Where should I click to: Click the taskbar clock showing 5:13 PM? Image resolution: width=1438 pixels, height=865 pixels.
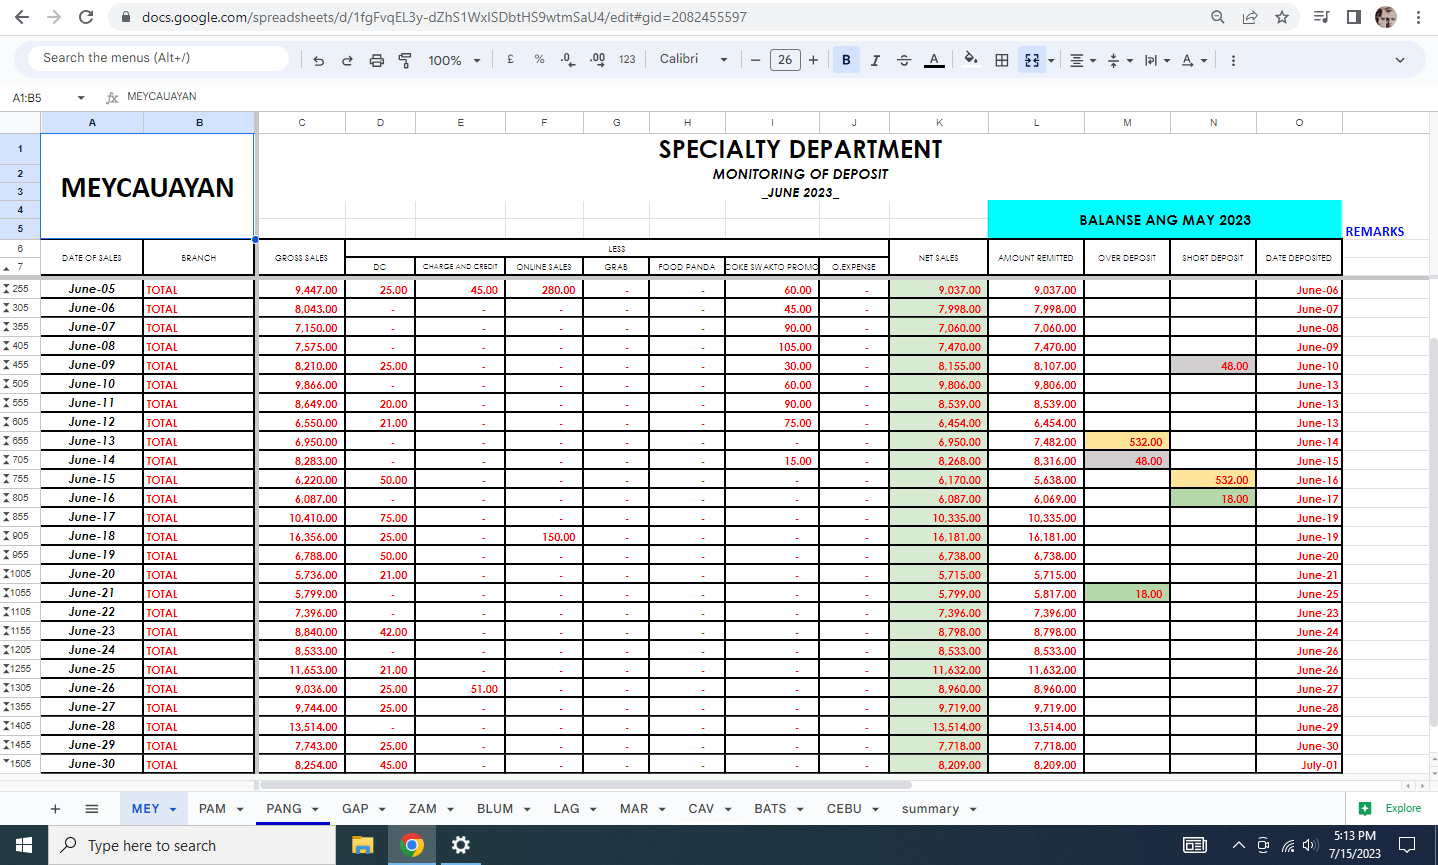pyautogui.click(x=1355, y=845)
